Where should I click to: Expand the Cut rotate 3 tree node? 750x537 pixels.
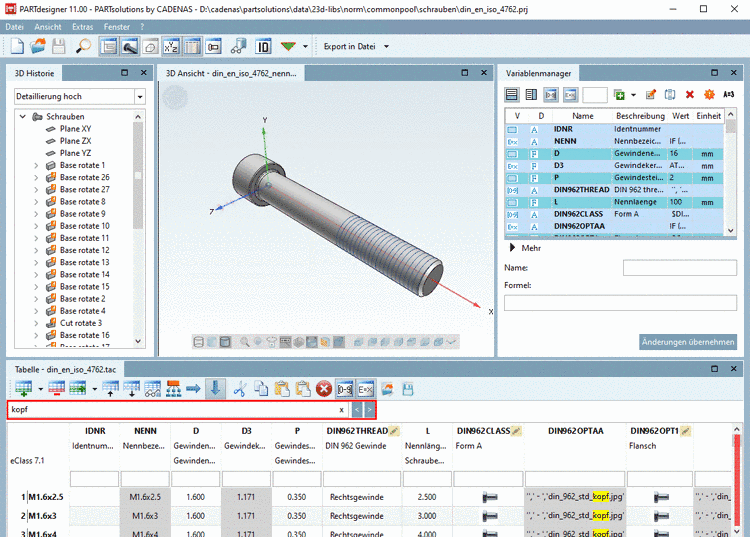(36, 323)
